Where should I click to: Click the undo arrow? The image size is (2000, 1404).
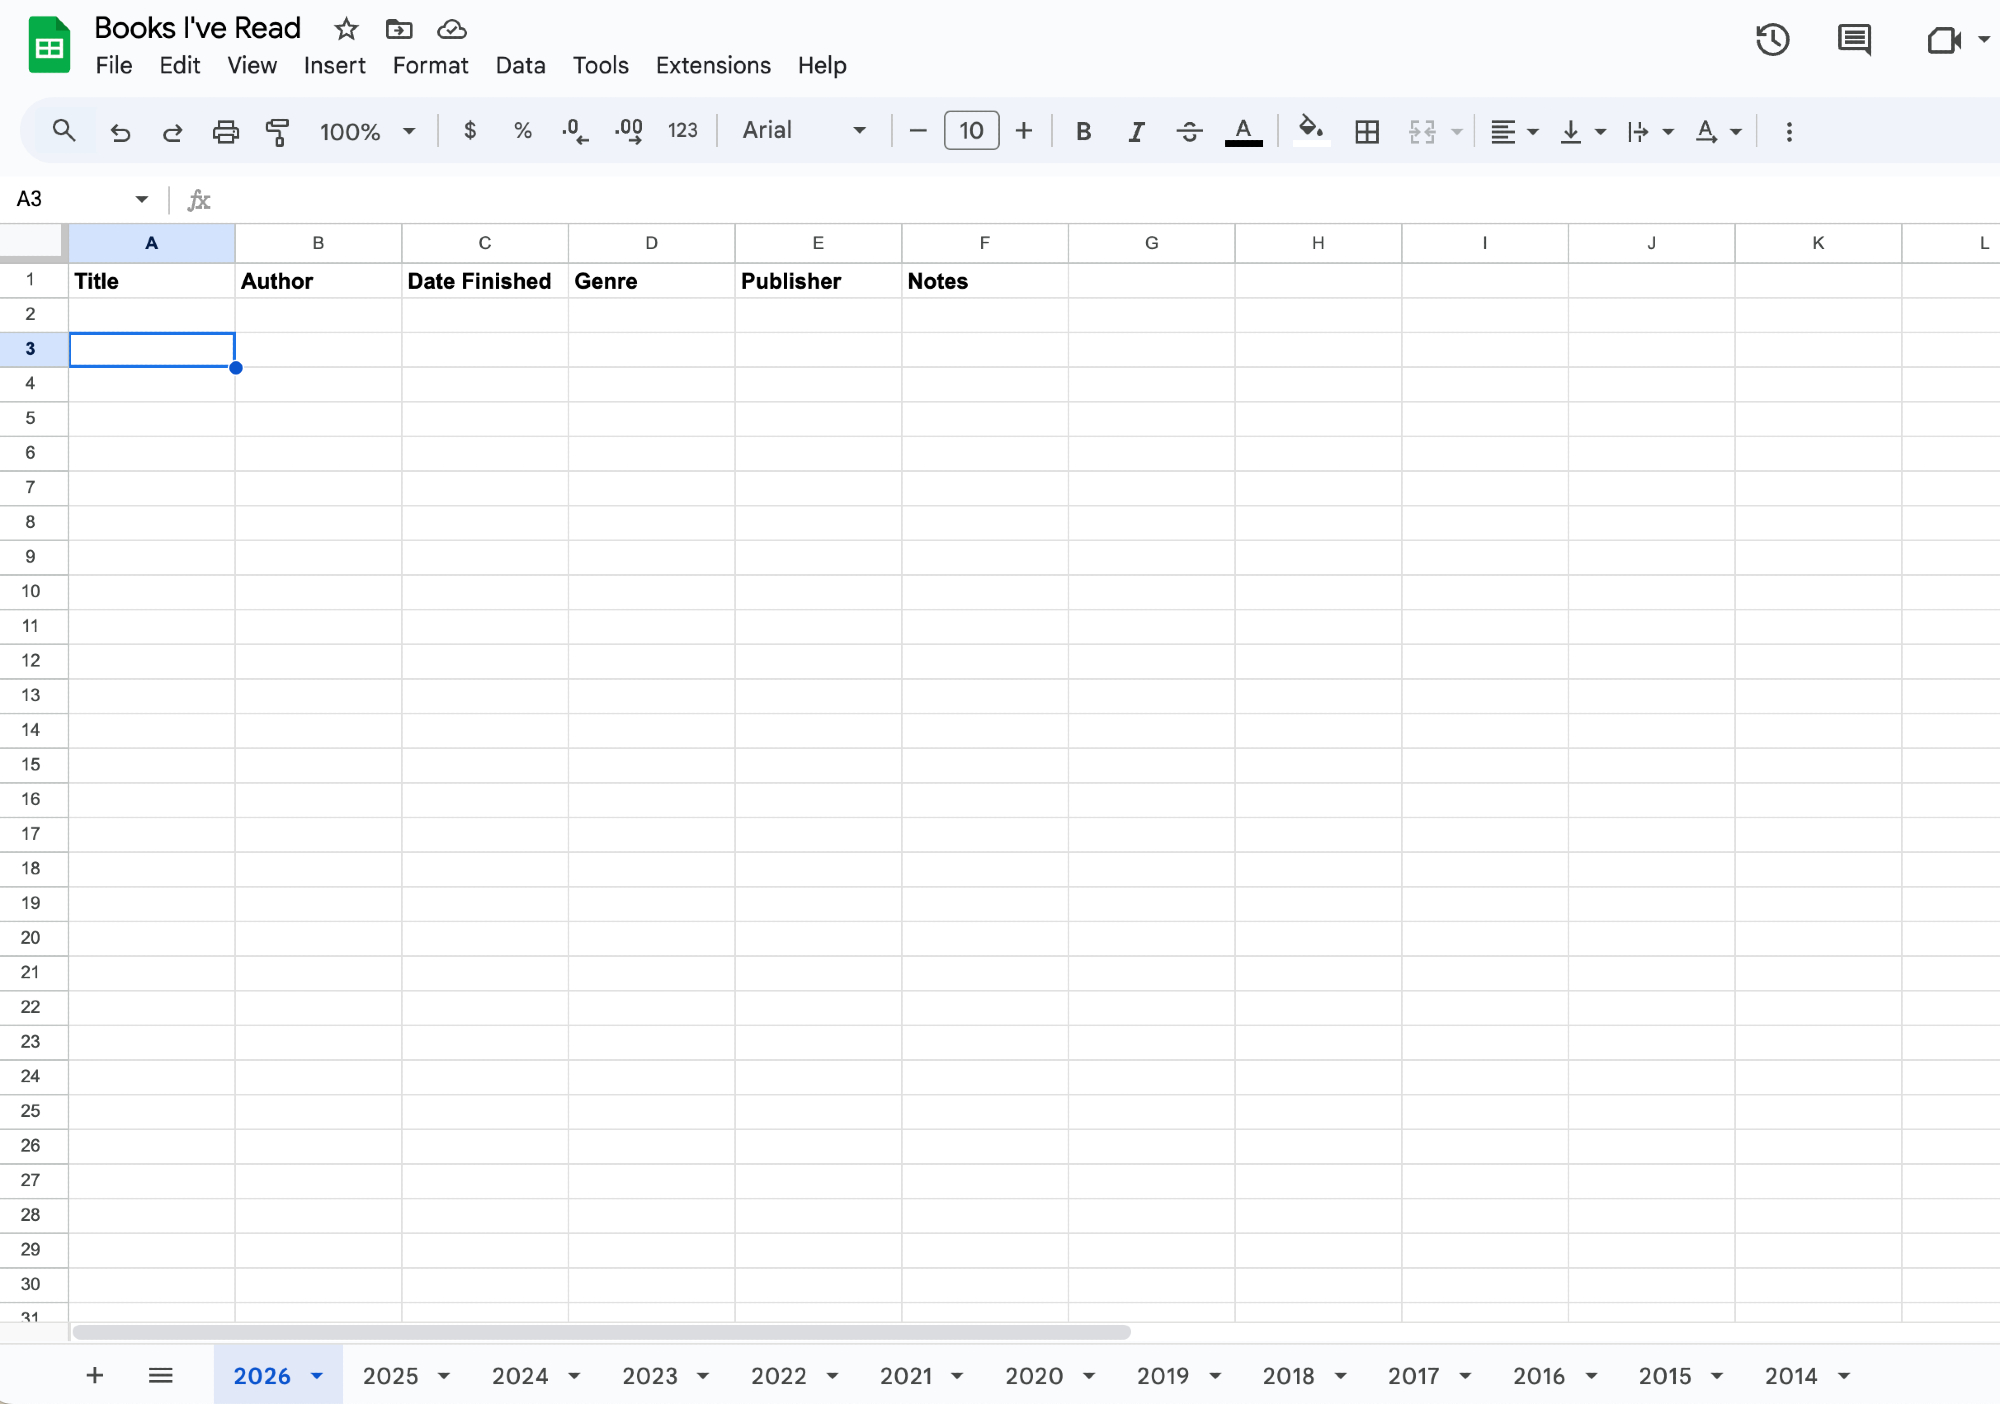[x=121, y=131]
